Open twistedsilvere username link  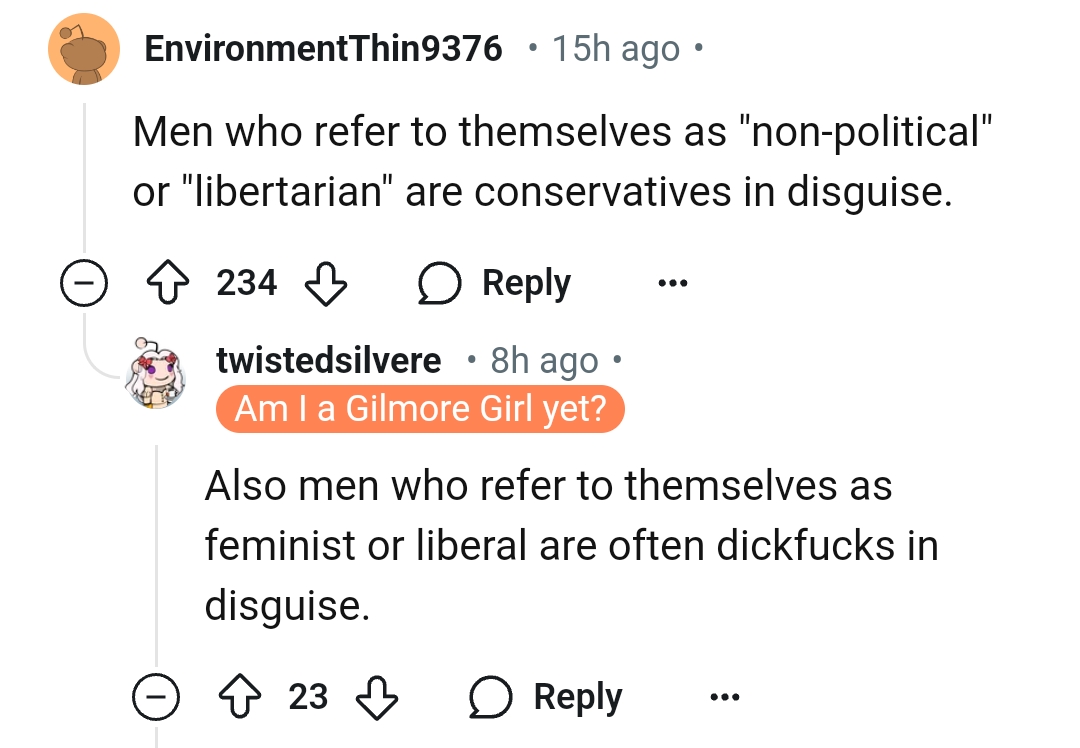[329, 360]
